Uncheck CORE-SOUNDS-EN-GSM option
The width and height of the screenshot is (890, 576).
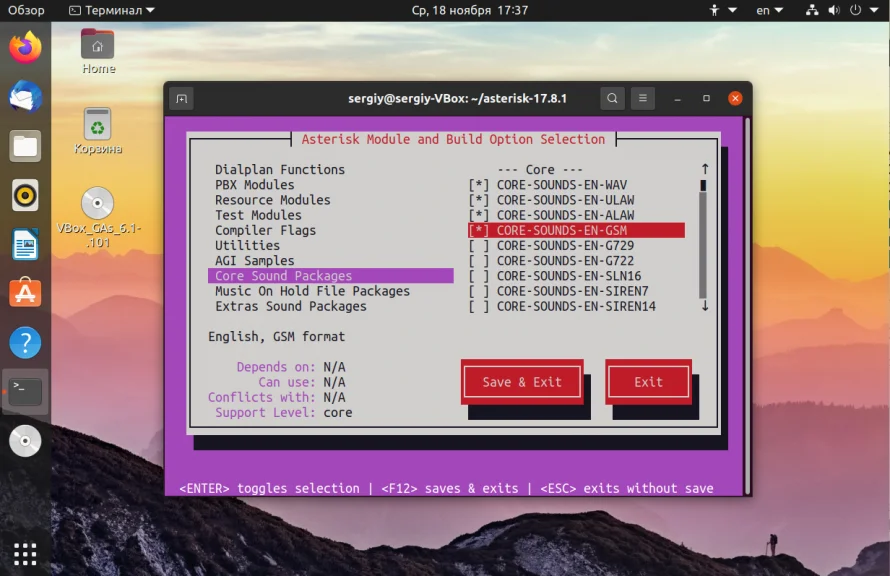coord(479,231)
